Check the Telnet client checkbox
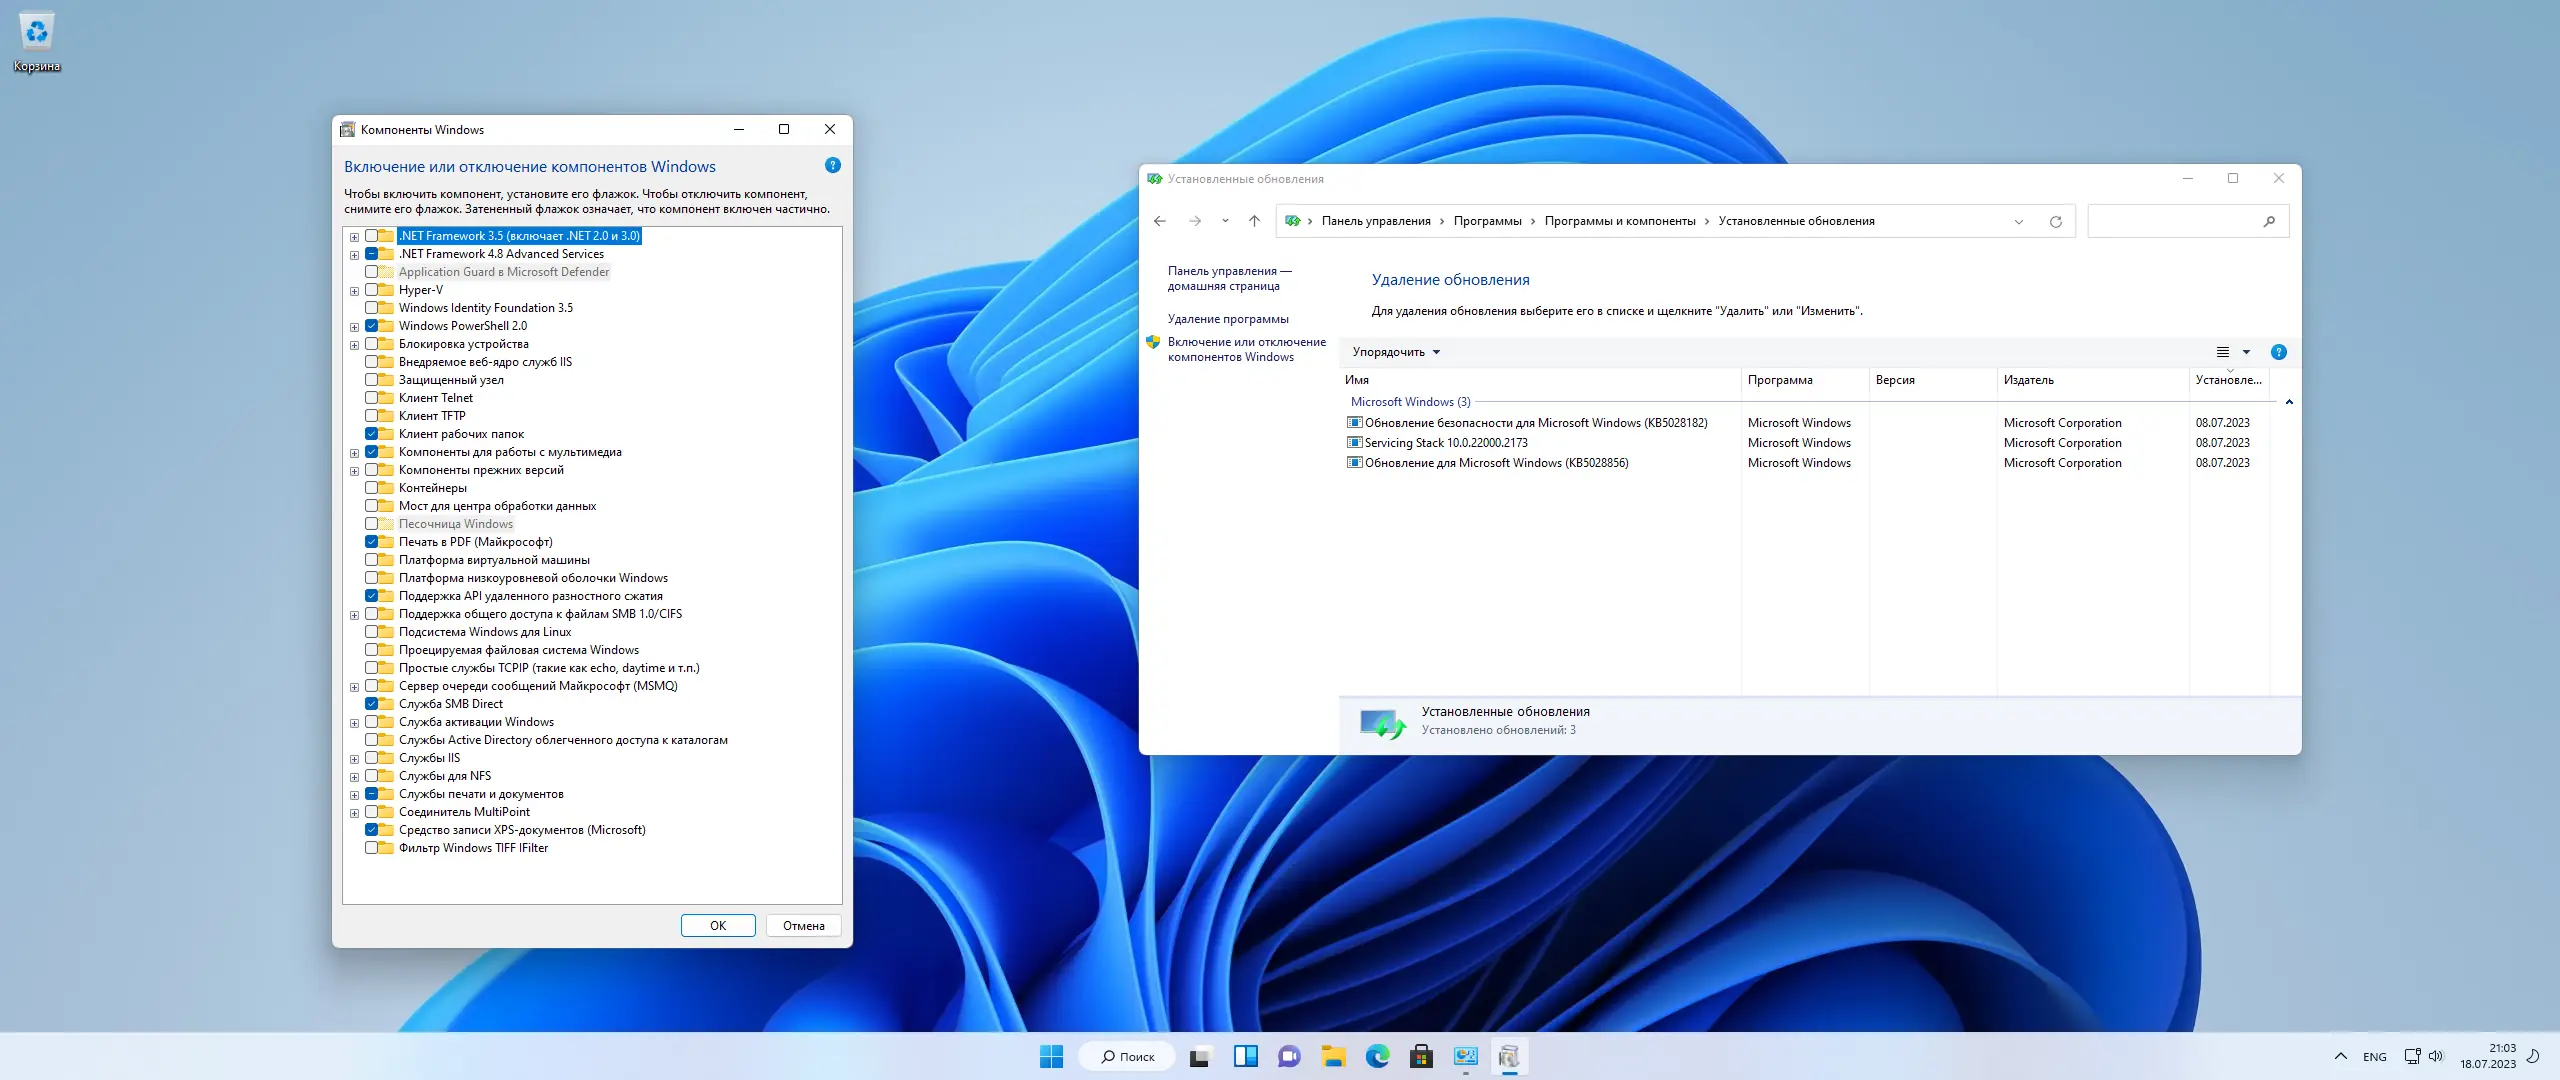The height and width of the screenshot is (1080, 2560). point(372,398)
